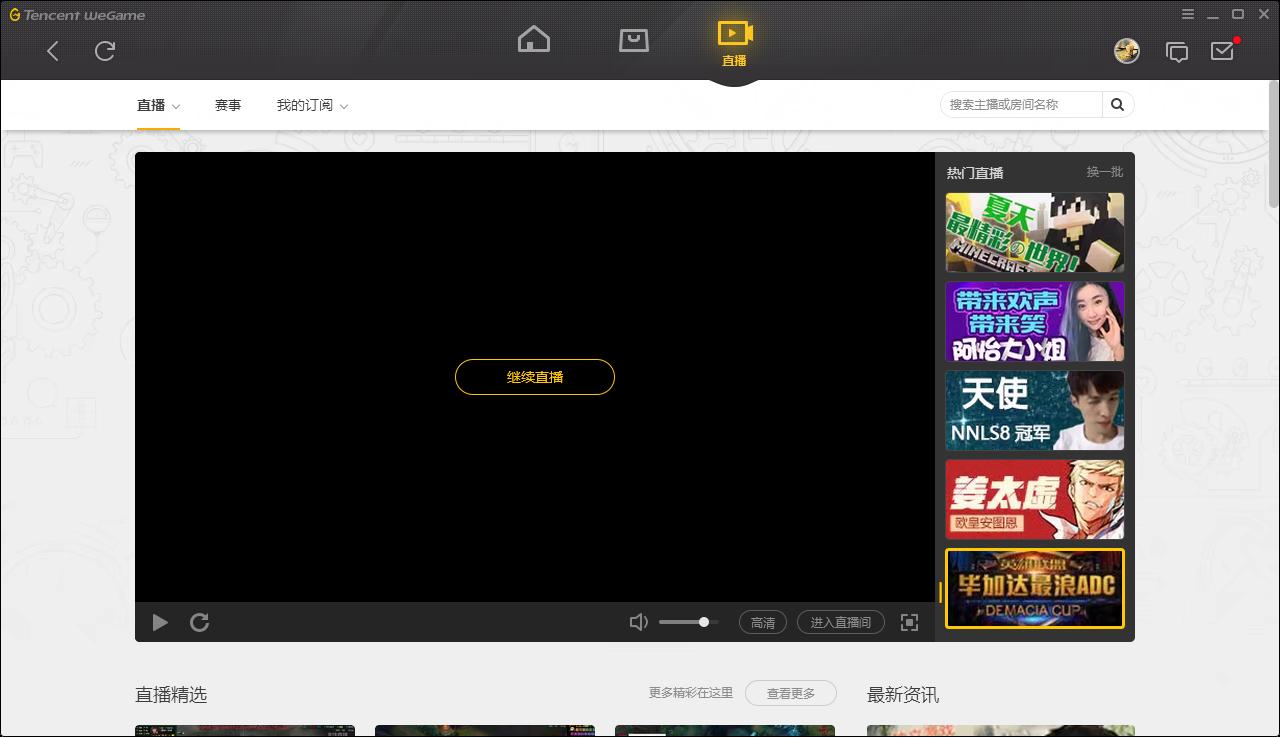Mute the stream with the speaker icon
1280x737 pixels.
coord(639,622)
